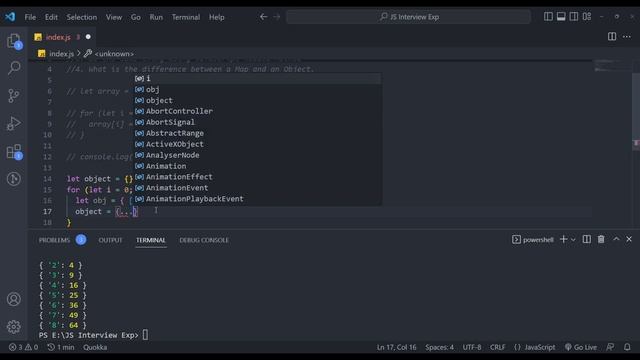Change encoding via UTF-8 status item
640x360 pixels.
[472, 347]
